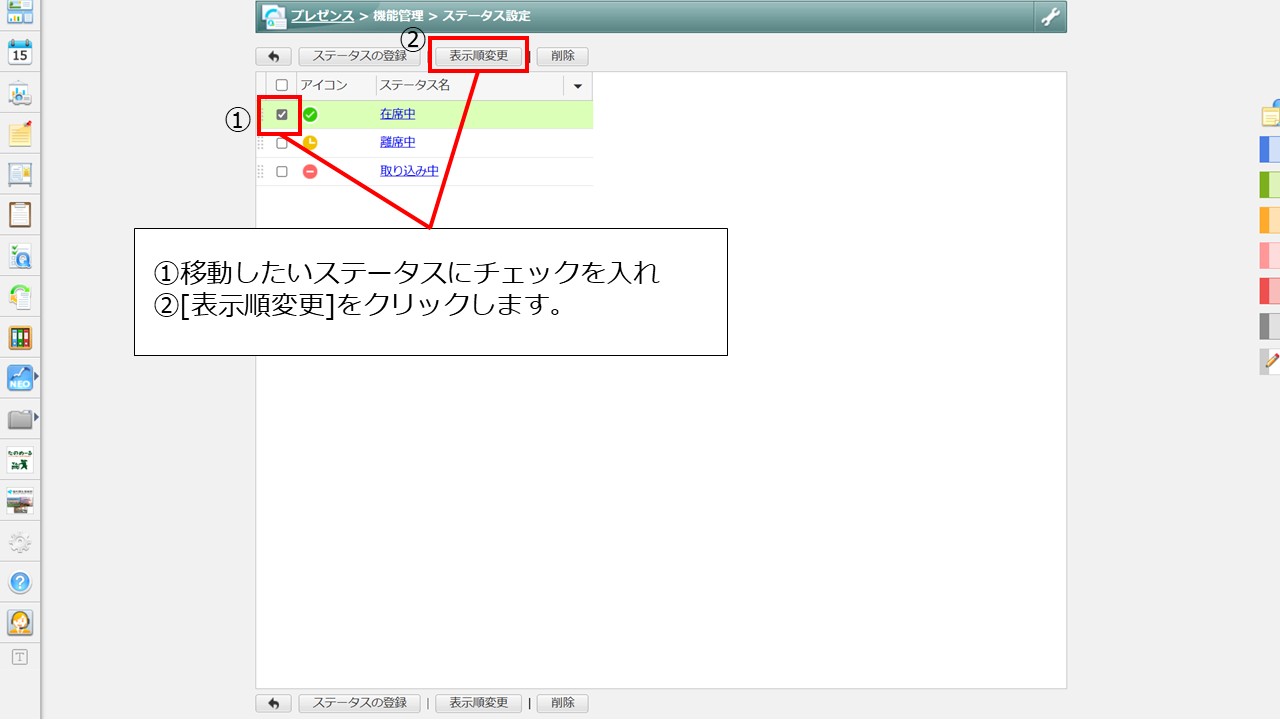This screenshot has height=720, width=1280.
Task: Open the dropdown arrow in the table header
Action: coord(576,85)
